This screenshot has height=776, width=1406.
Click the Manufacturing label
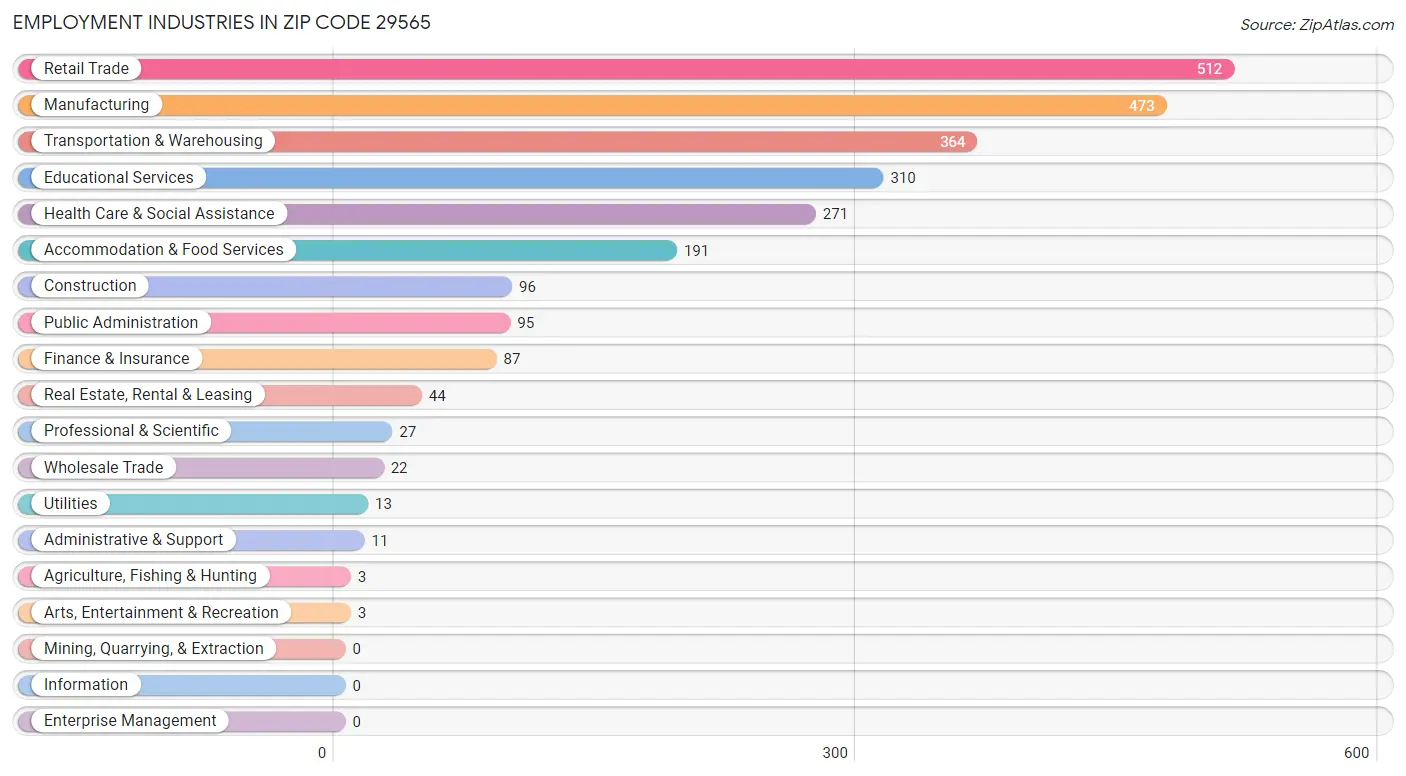96,105
